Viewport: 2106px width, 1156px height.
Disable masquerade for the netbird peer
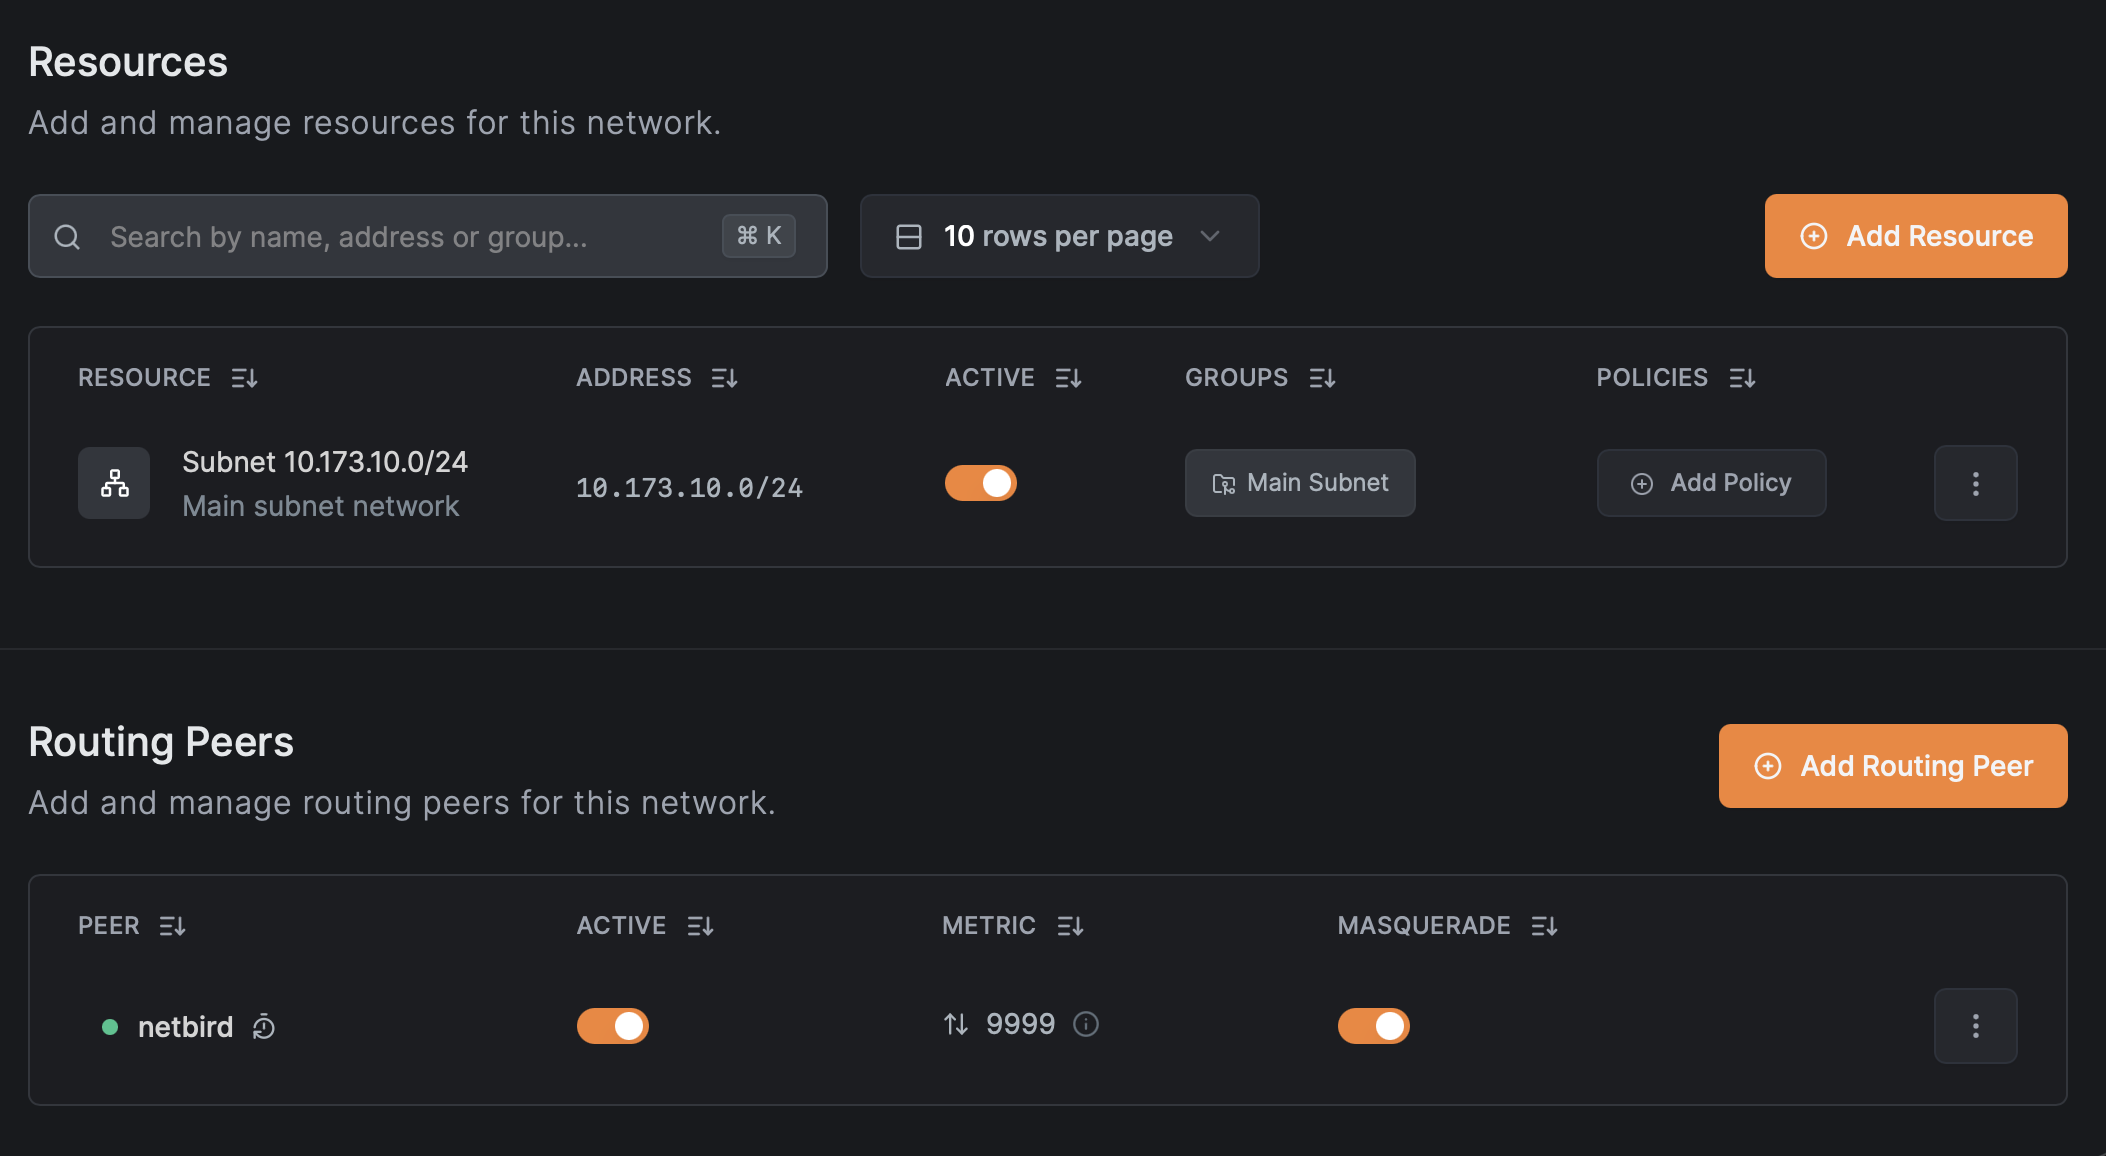click(1374, 1025)
